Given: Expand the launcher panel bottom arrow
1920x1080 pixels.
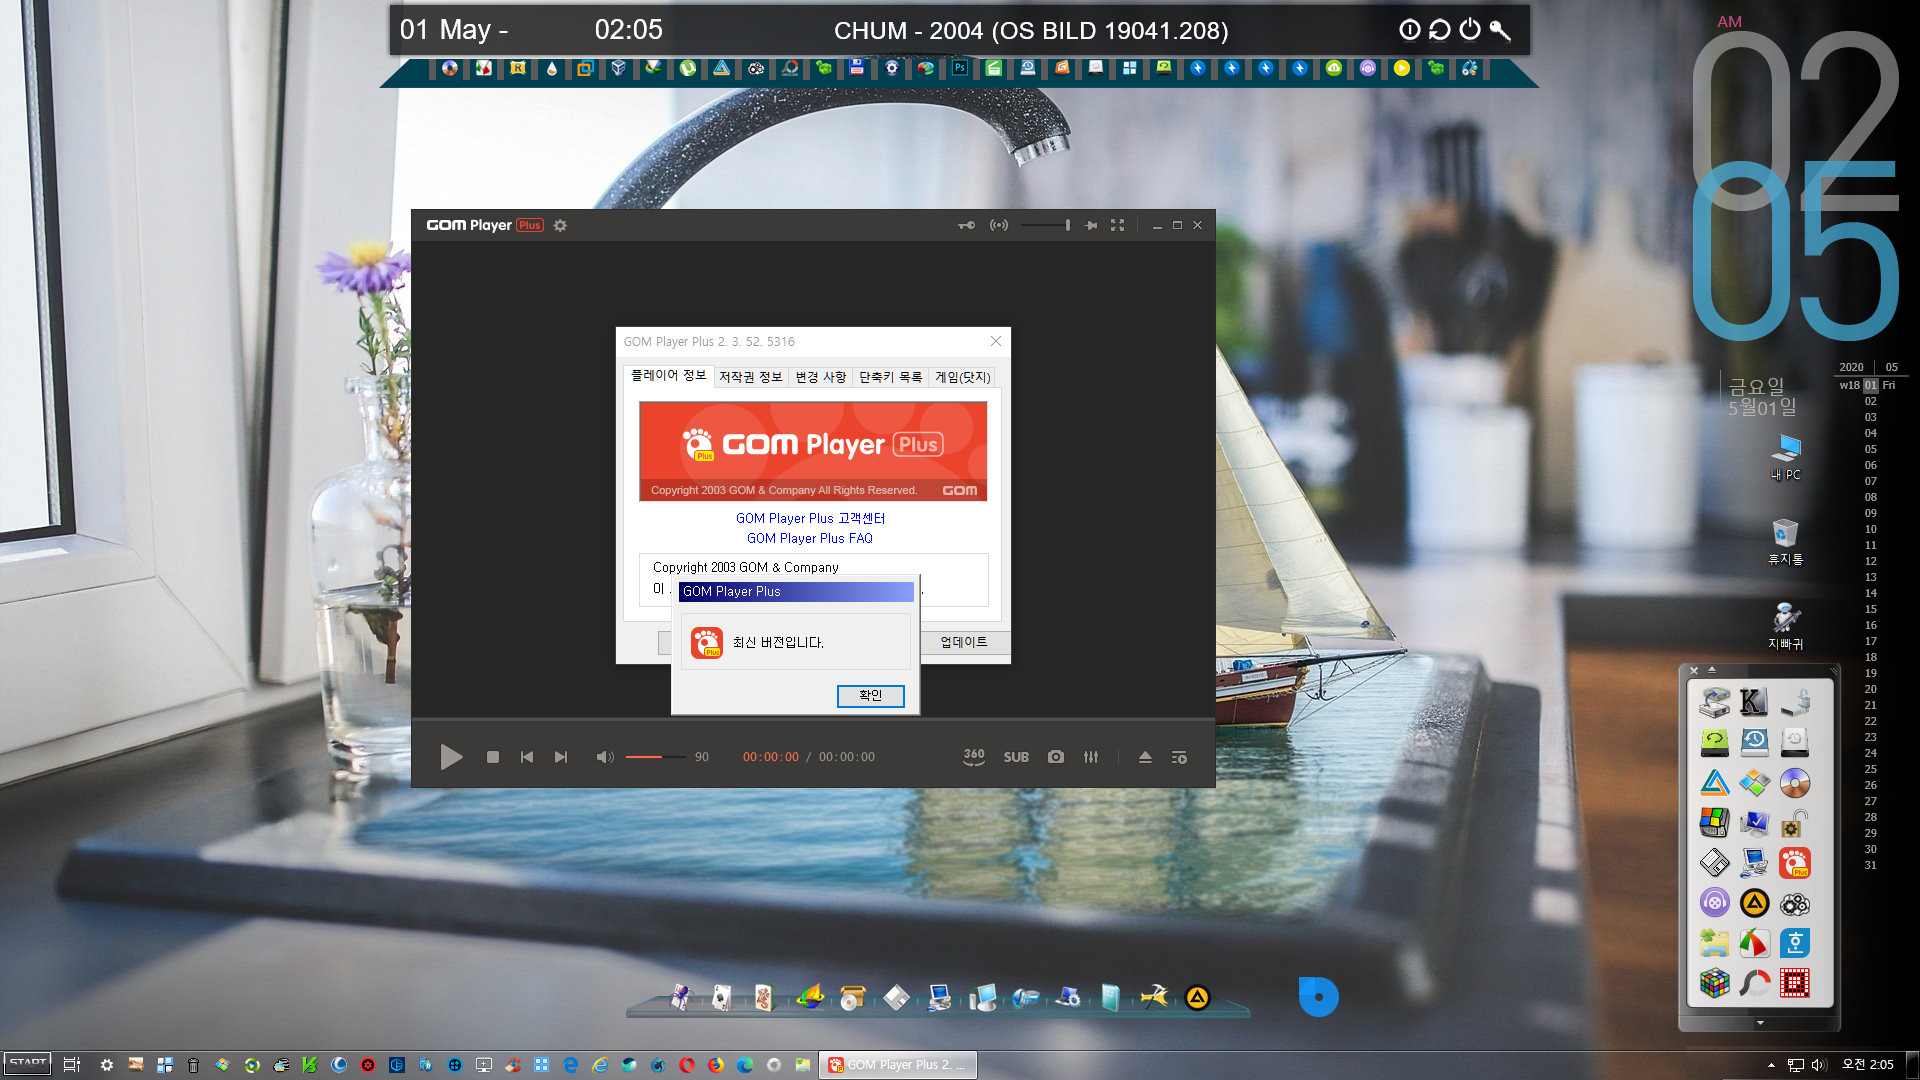Looking at the screenshot, I should pos(1760,1023).
